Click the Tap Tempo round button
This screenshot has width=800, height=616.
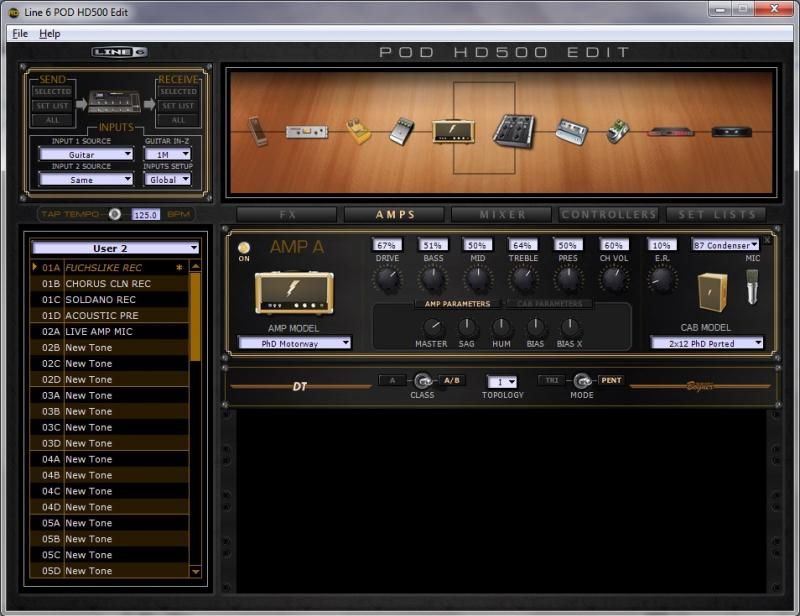[x=115, y=214]
